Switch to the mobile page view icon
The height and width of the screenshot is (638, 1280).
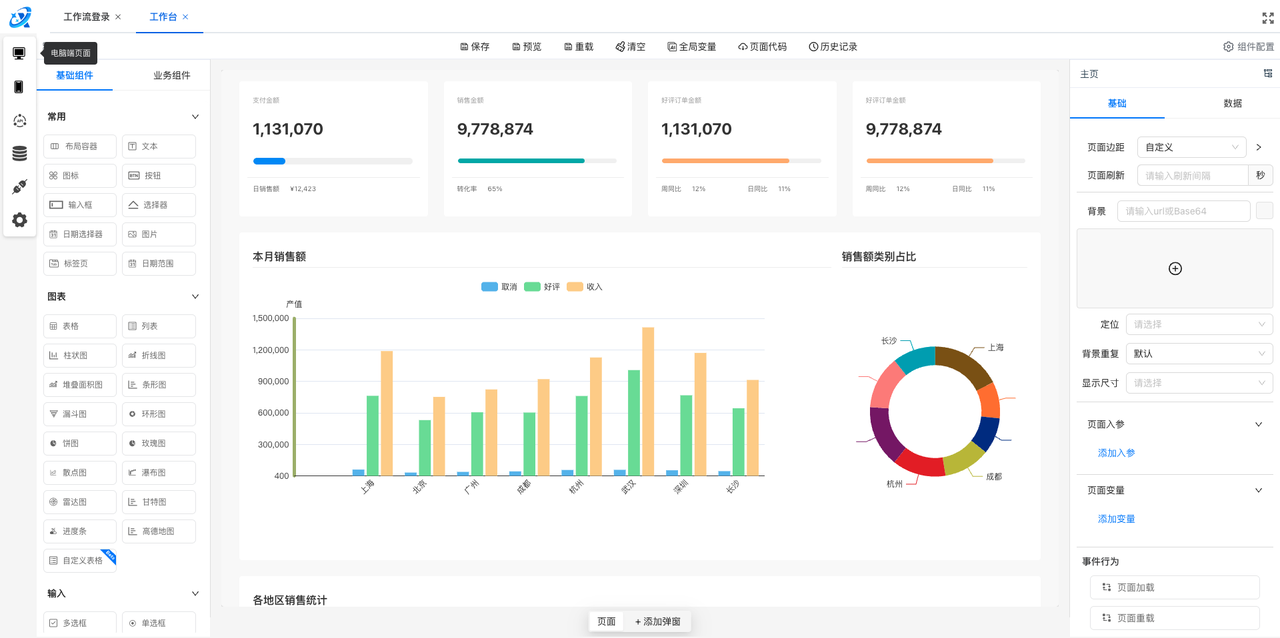[19, 87]
